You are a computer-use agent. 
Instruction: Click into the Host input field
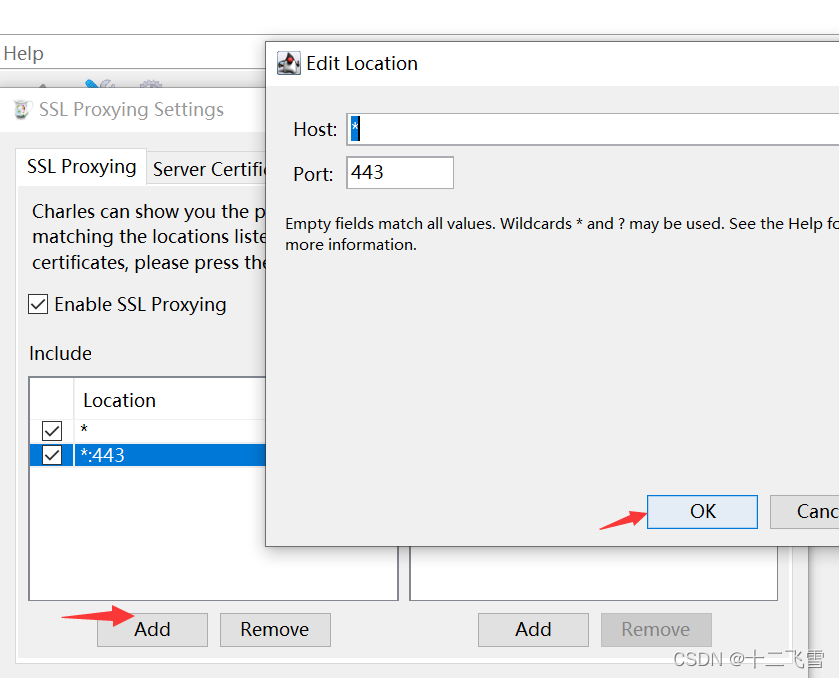coord(592,129)
